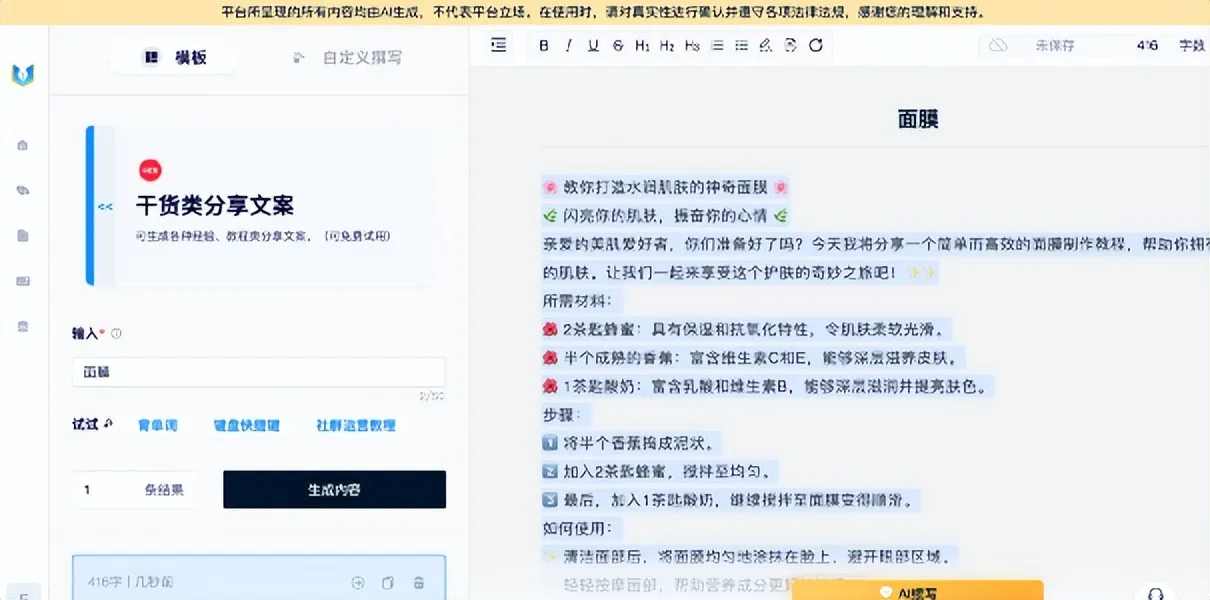Apply underline formatting (U)
Screen dimensions: 1210x600
pyautogui.click(x=593, y=45)
